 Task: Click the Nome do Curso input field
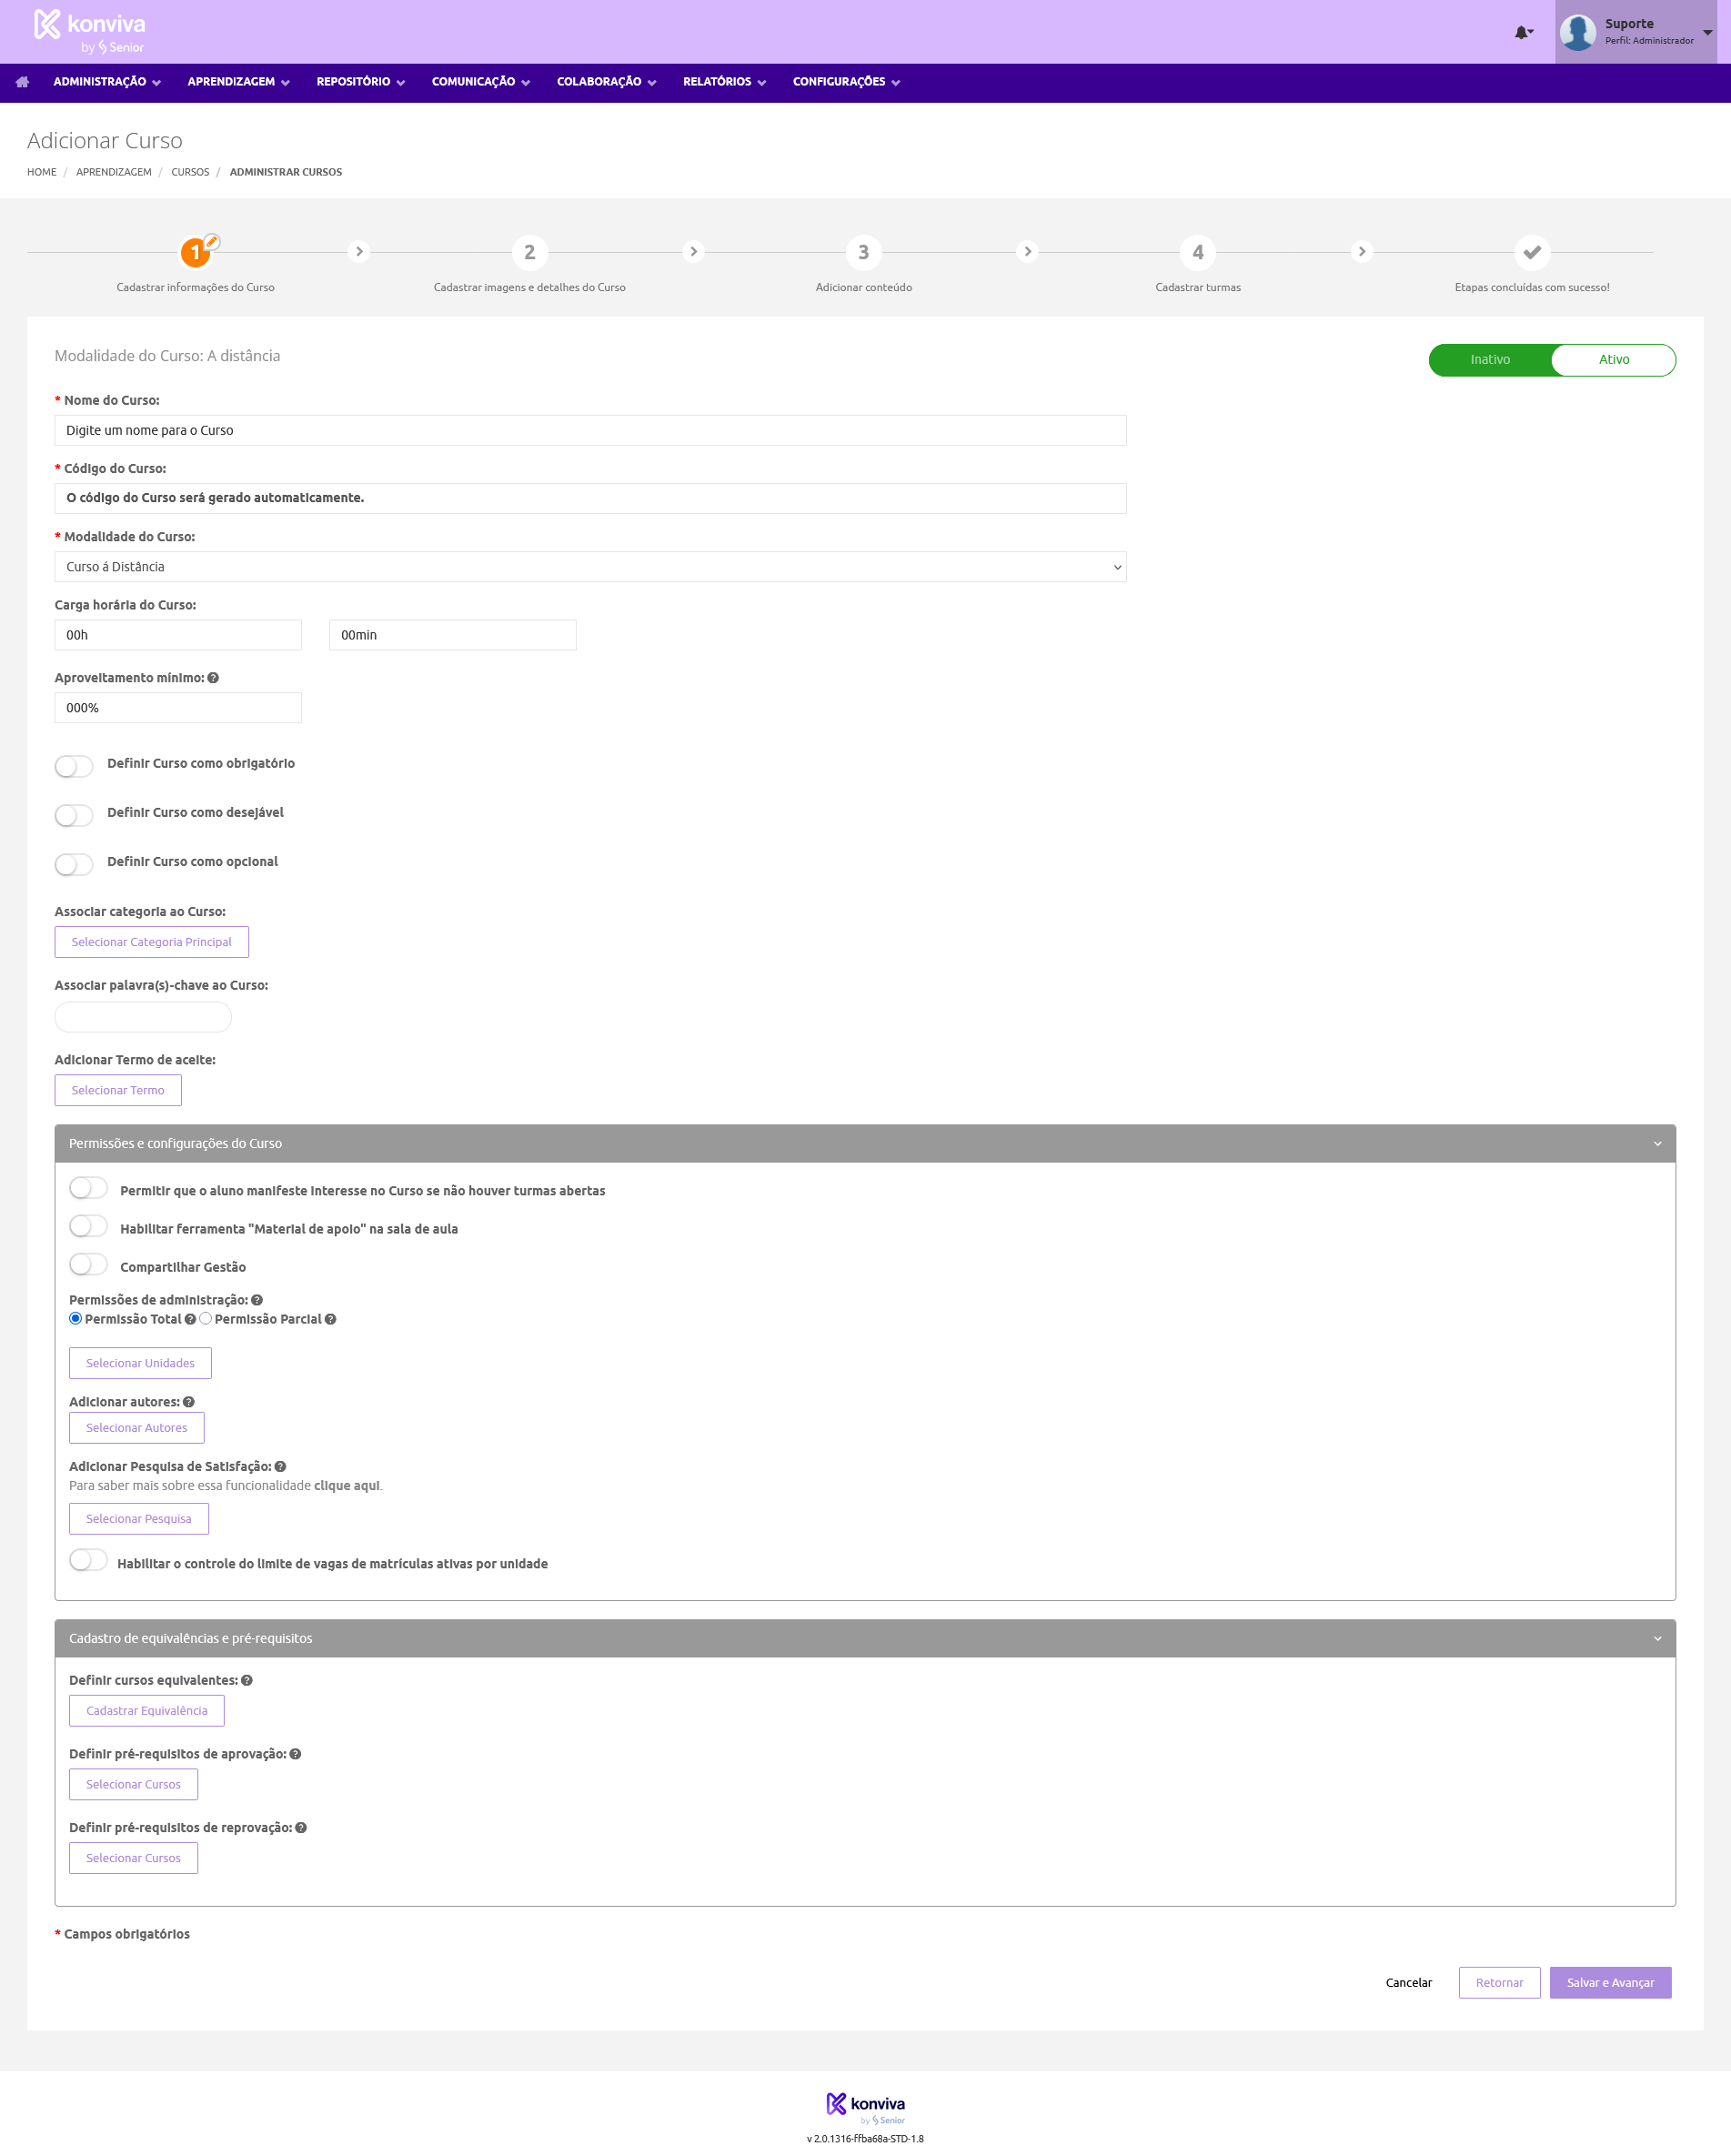(x=590, y=430)
